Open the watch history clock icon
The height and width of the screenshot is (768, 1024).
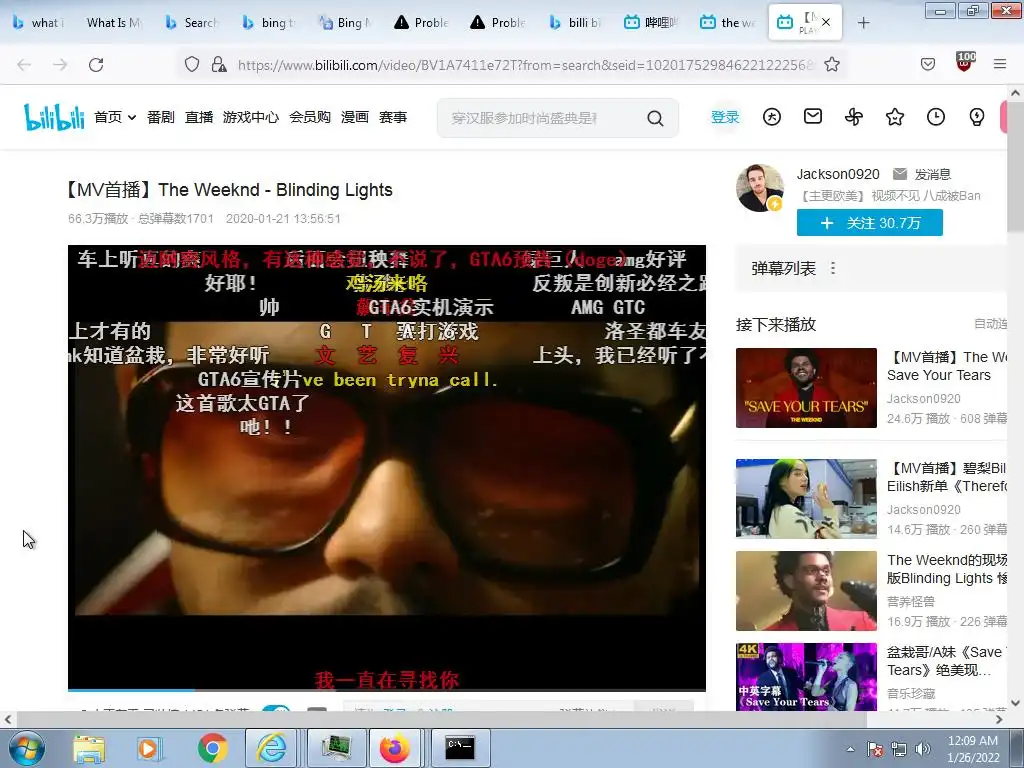tap(936, 117)
